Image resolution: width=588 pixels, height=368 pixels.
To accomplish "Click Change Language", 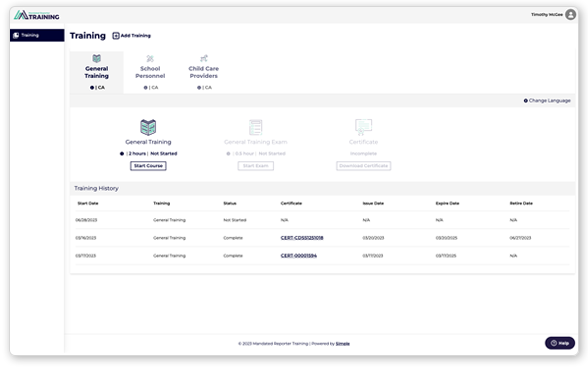I will point(547,101).
